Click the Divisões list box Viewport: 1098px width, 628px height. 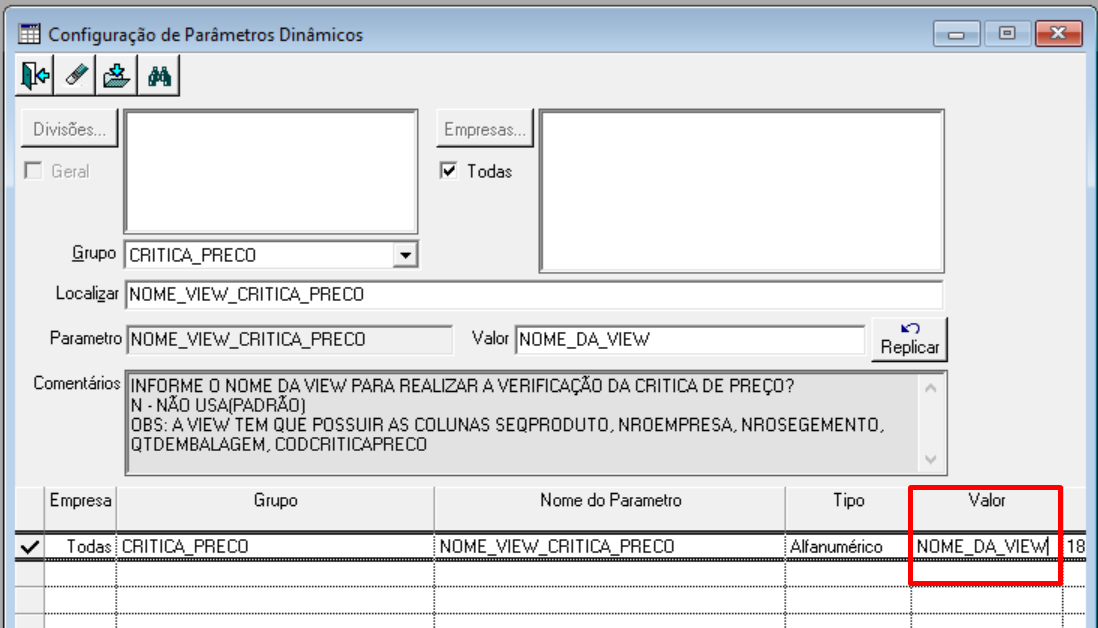[271, 172]
